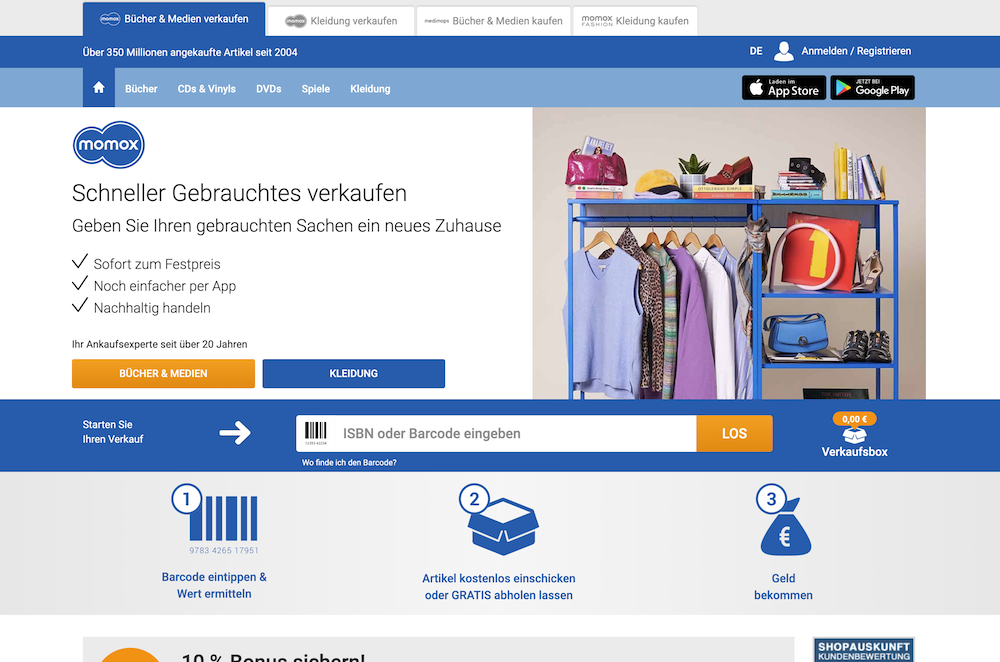Click the step 2 open box icon
This screenshot has height=662, width=1000.
(x=500, y=522)
